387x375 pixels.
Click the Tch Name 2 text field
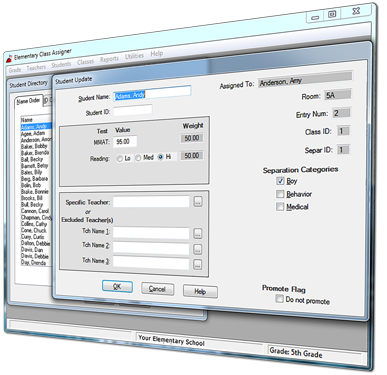151,248
